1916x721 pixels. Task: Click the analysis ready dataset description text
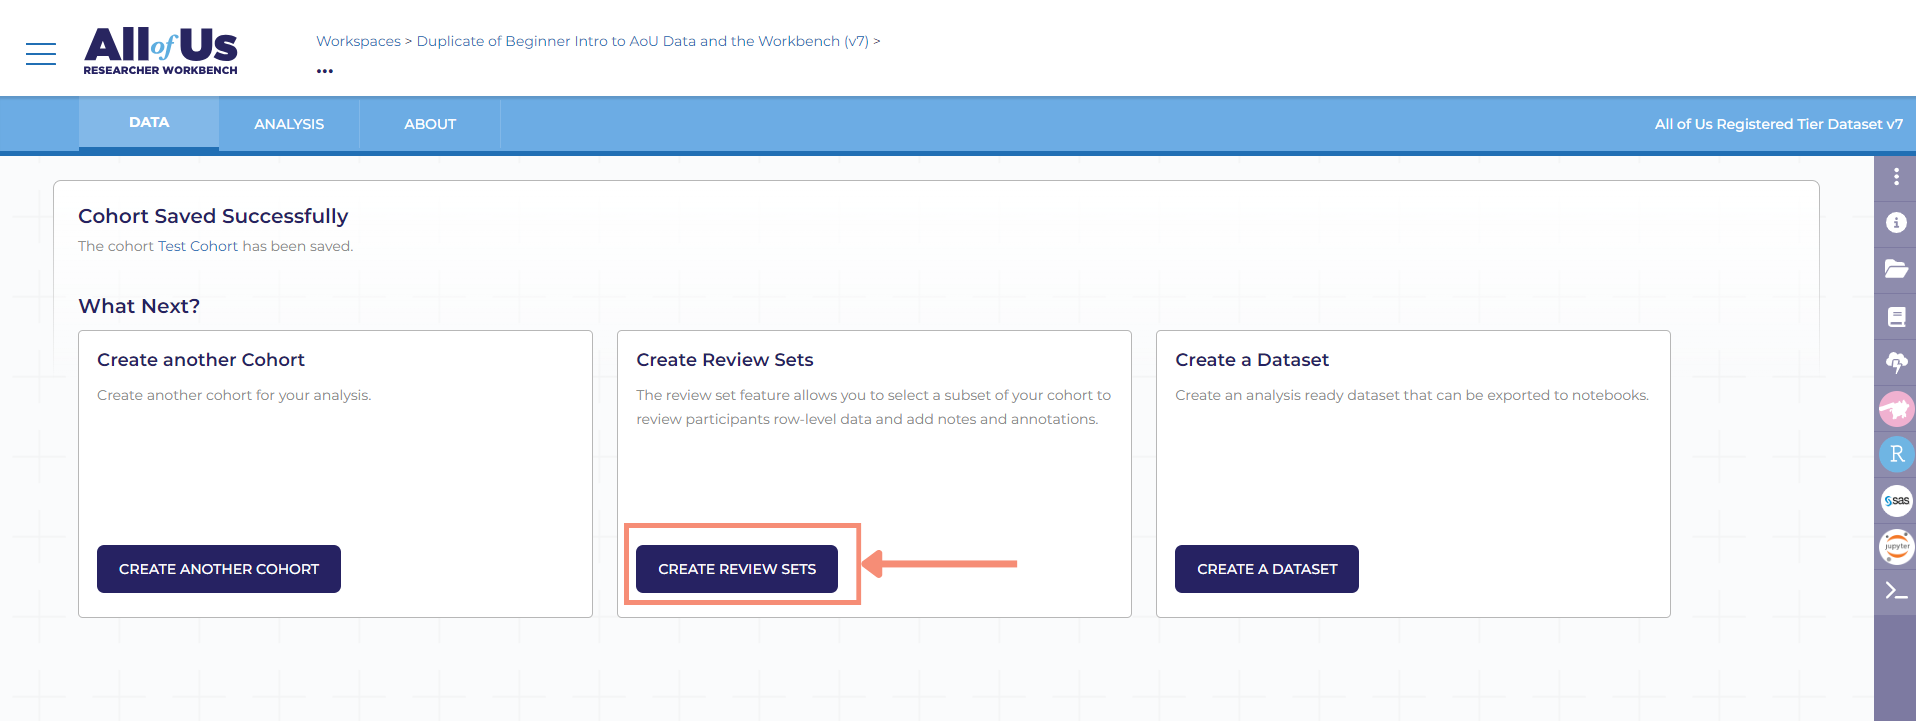(1412, 395)
